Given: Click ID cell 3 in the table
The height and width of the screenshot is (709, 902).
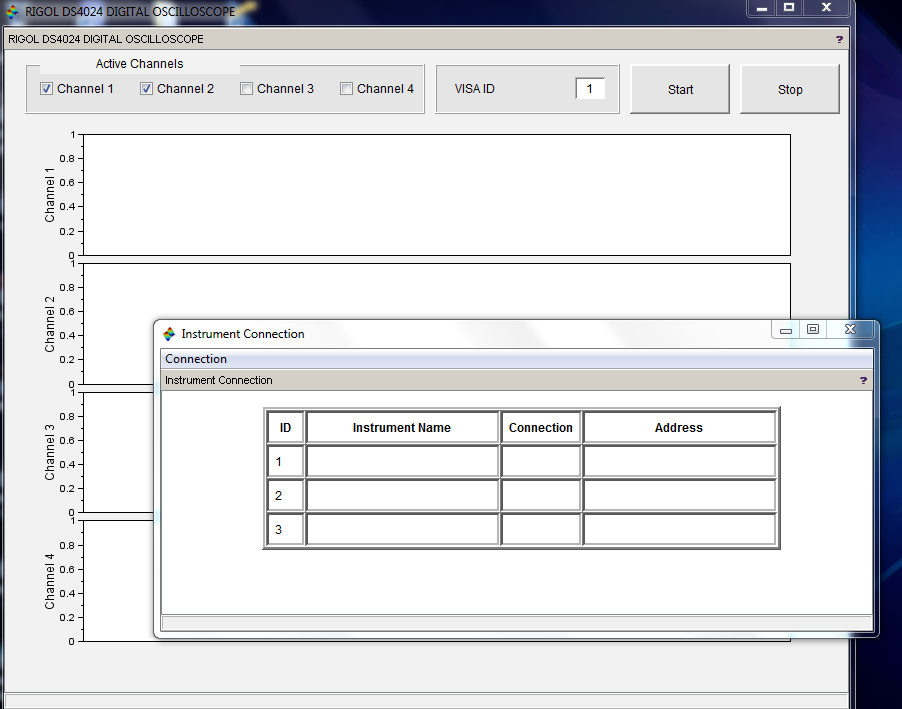Looking at the screenshot, I should pos(285,529).
